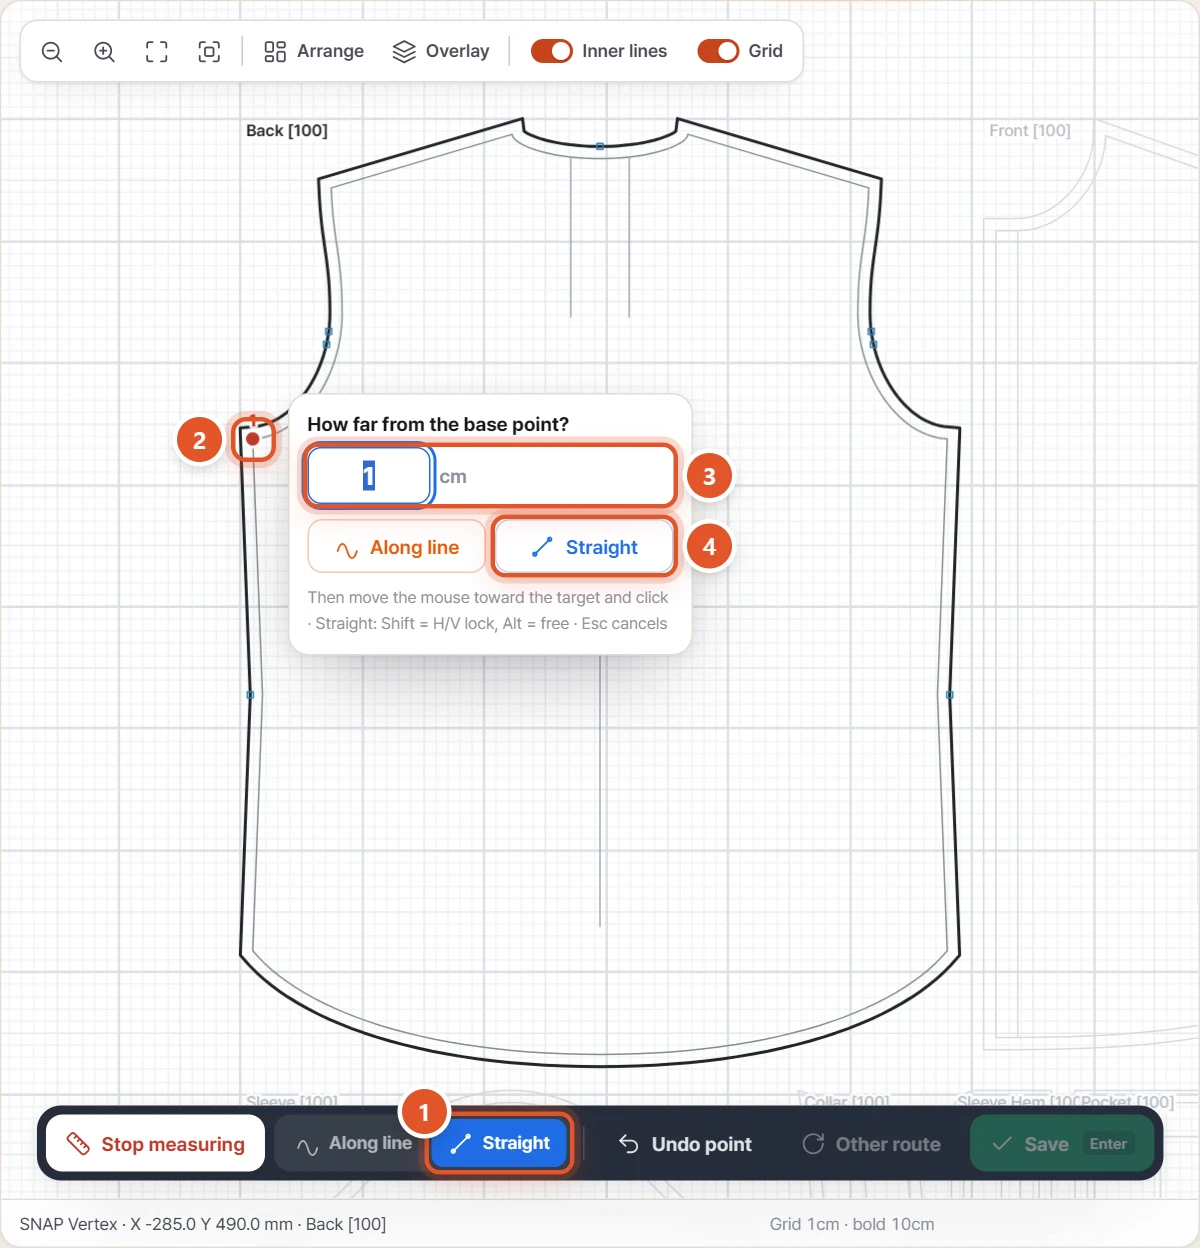
Task: Open the Arrange tool
Action: point(314,52)
